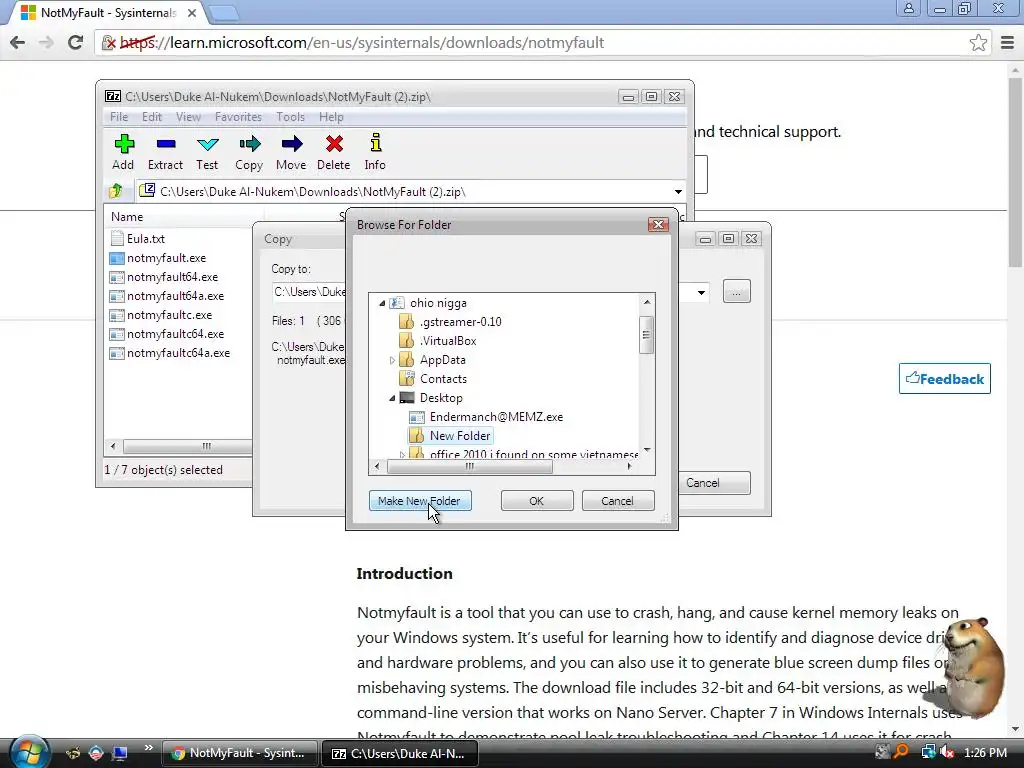Click Cancel in Browse For Folder
Image resolution: width=1024 pixels, height=768 pixels.
(618, 501)
